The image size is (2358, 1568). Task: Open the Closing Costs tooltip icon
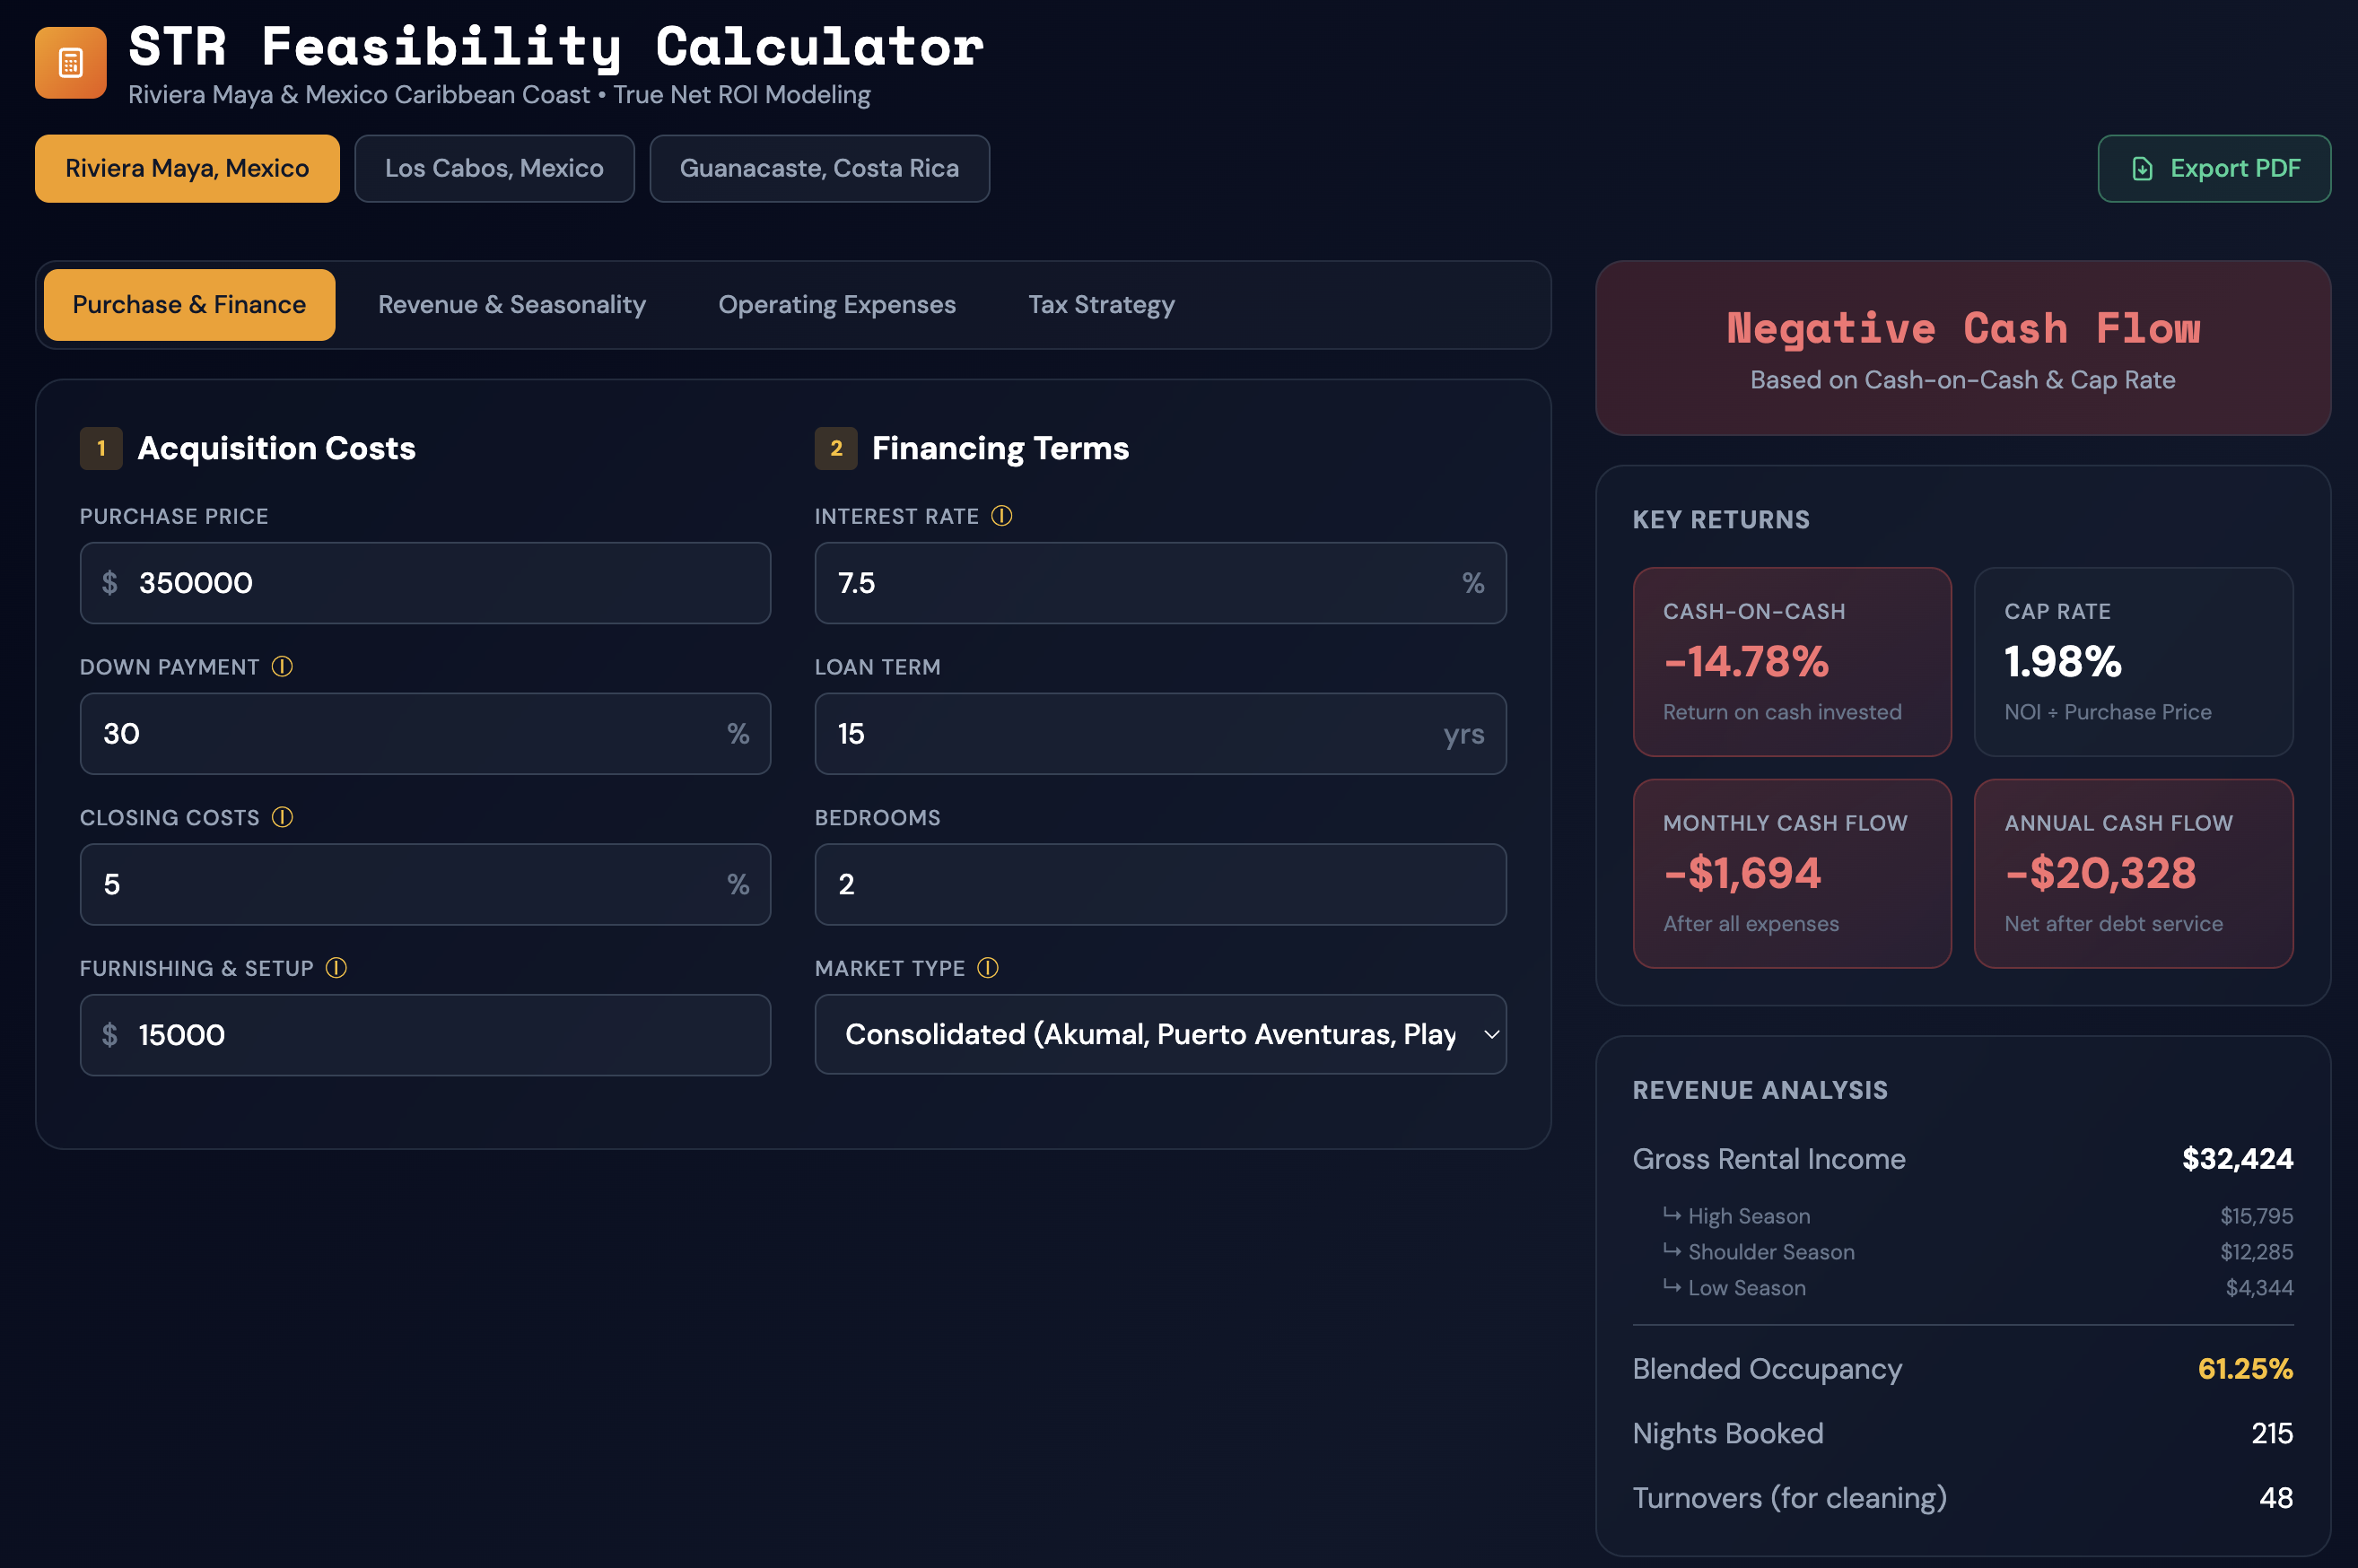pos(282,817)
